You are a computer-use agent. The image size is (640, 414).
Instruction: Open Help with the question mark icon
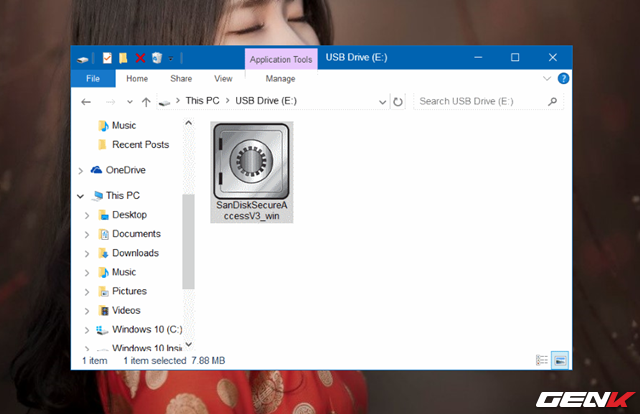[x=563, y=78]
